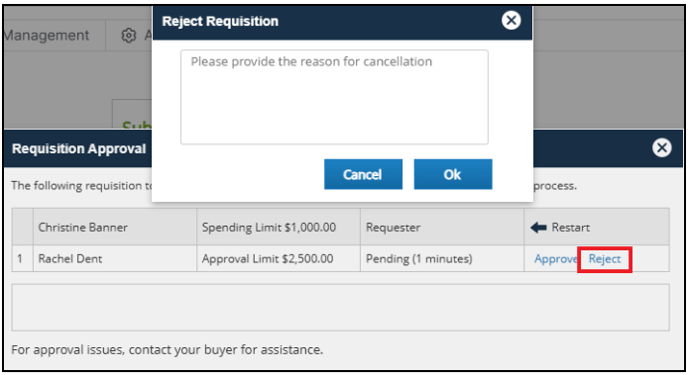Click the Cancel button
The height and width of the screenshot is (375, 688).
[x=363, y=174]
